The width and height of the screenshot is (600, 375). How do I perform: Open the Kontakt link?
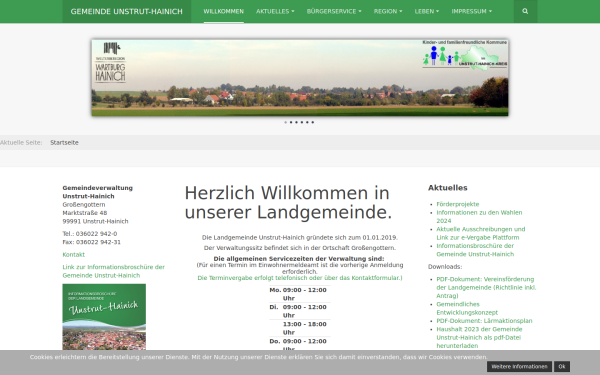pyautogui.click(x=73, y=254)
